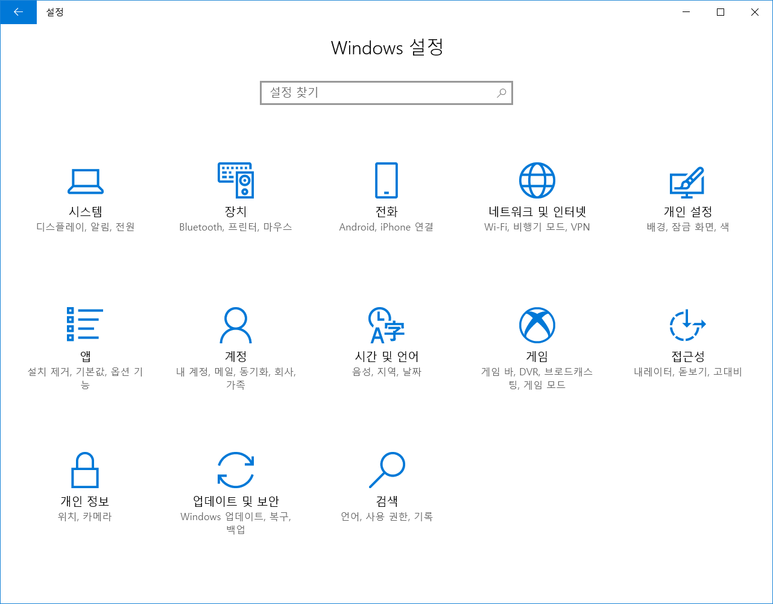Click the 게임 label

(x=537, y=356)
